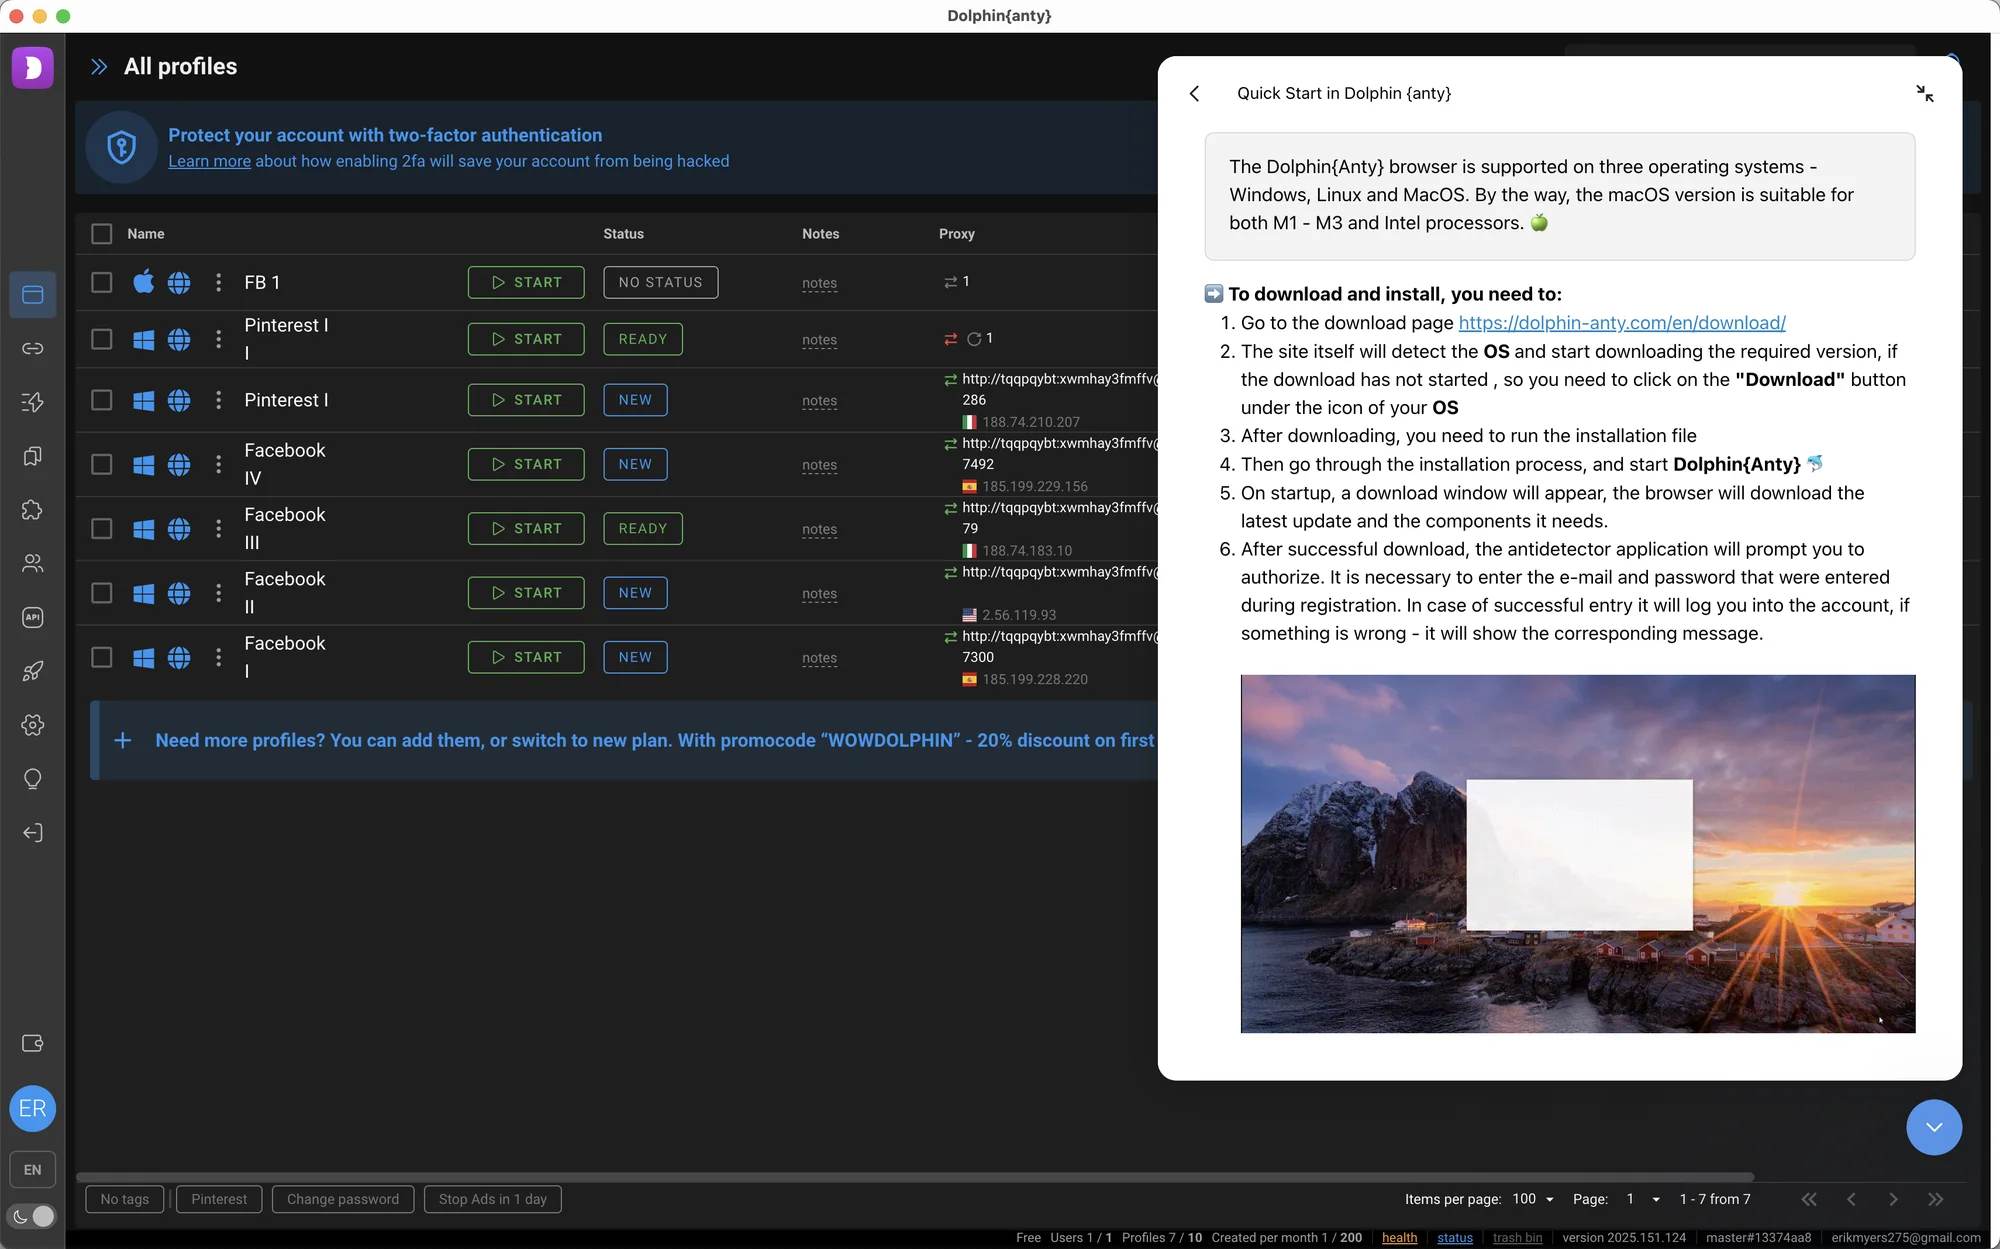Click Windows icon for Facebook I row
2000x1249 pixels.
(x=143, y=658)
